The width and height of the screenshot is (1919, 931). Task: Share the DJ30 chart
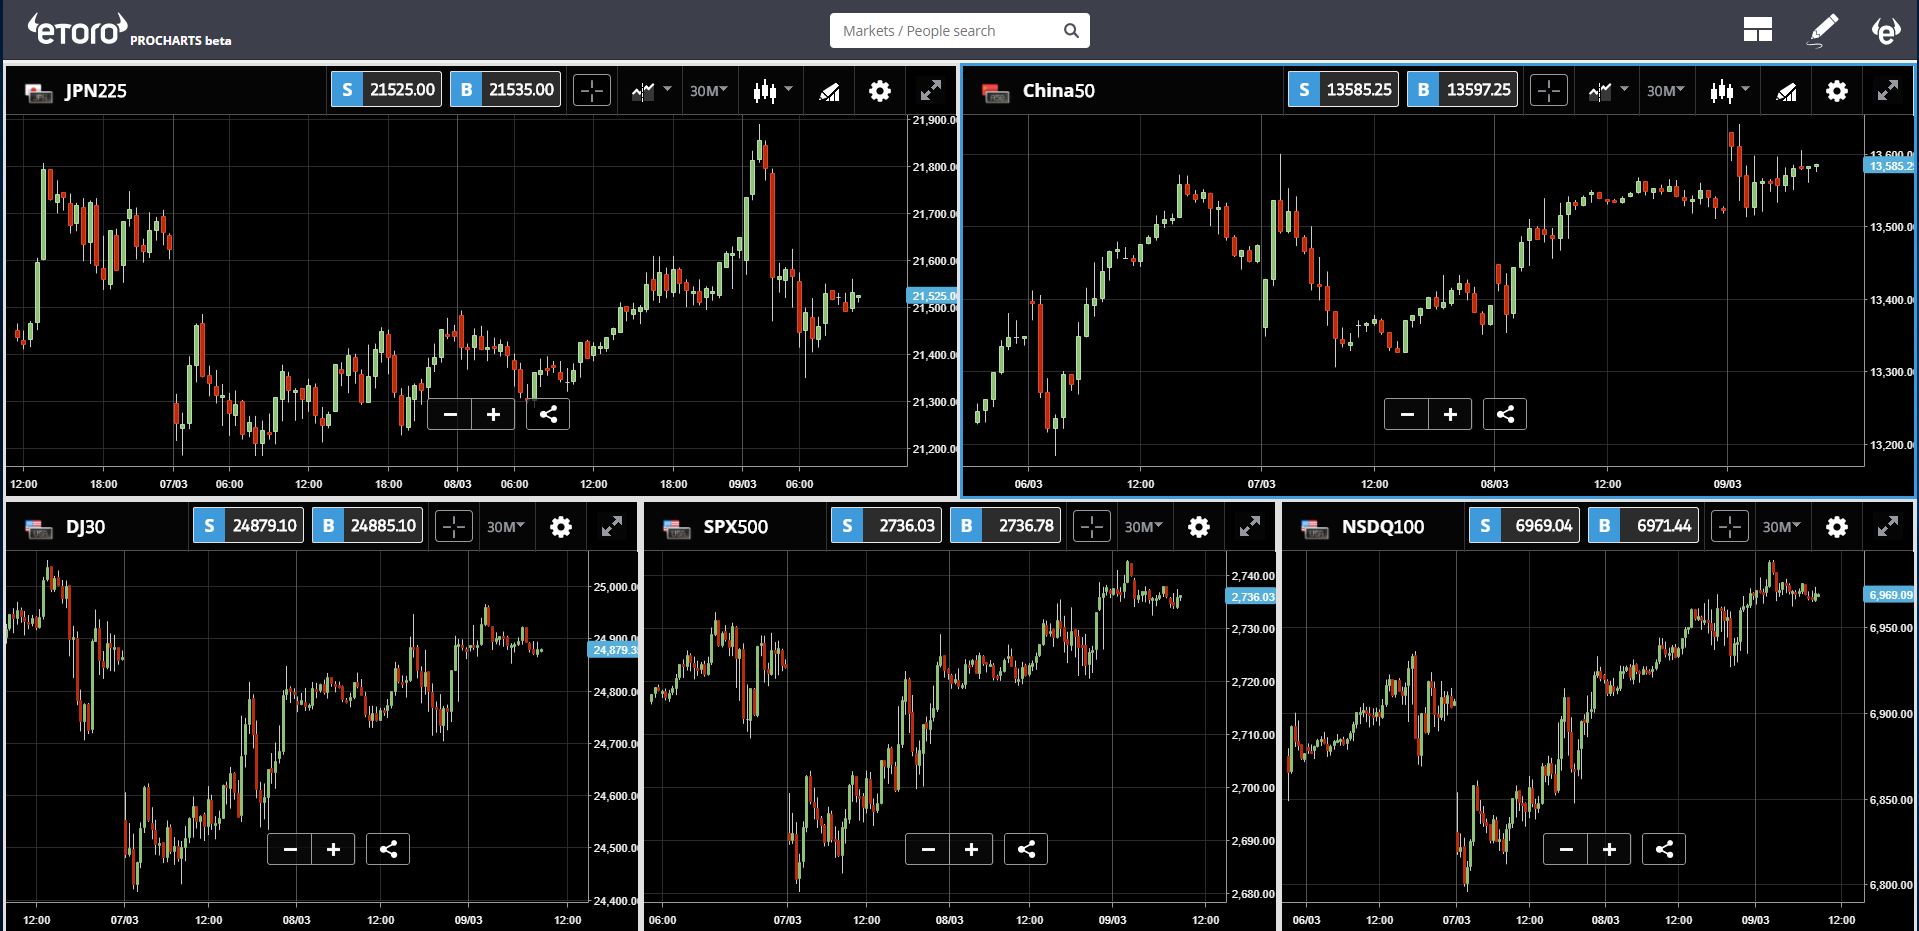tap(388, 849)
